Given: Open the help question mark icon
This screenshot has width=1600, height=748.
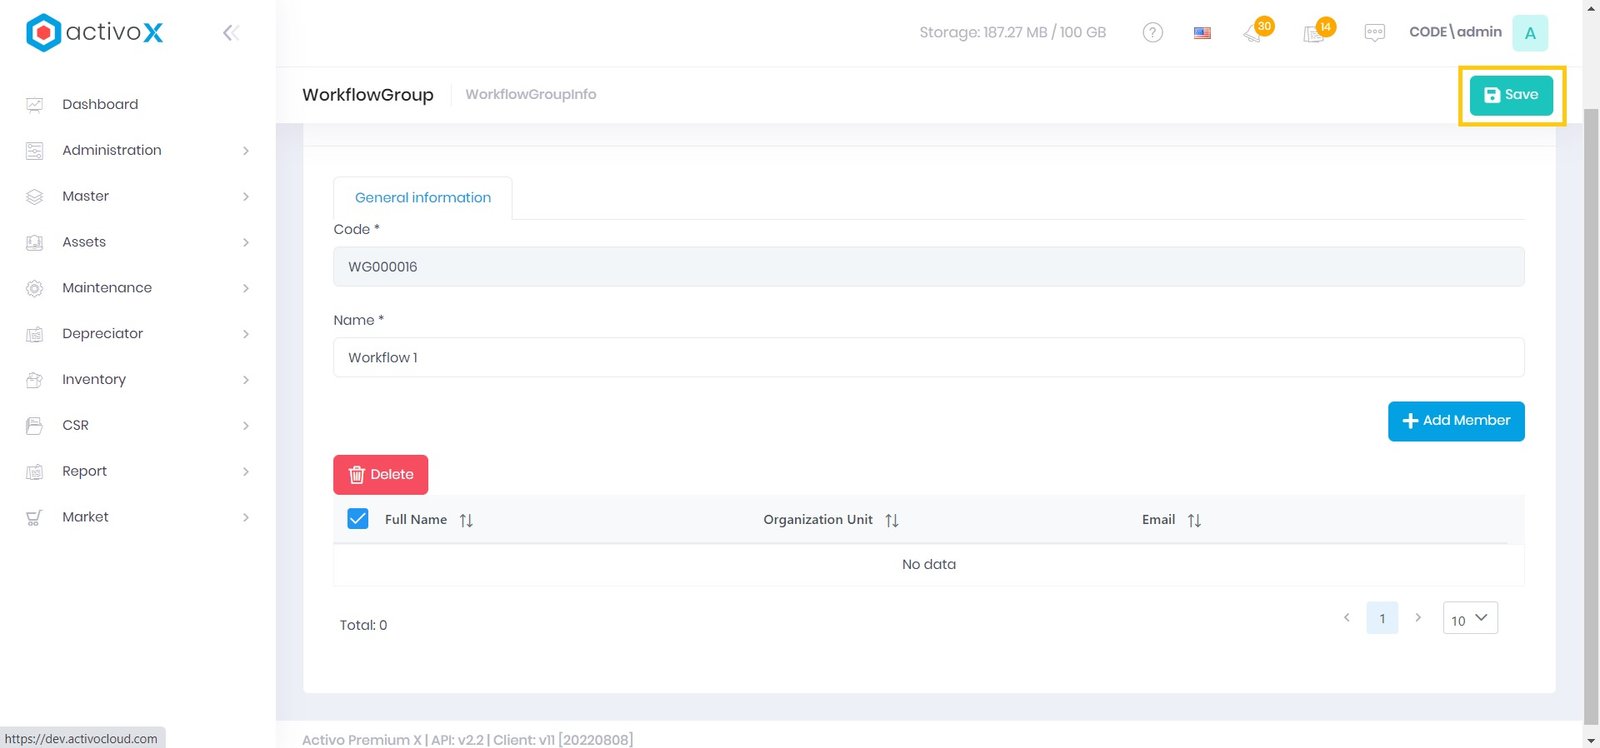Looking at the screenshot, I should [x=1153, y=32].
